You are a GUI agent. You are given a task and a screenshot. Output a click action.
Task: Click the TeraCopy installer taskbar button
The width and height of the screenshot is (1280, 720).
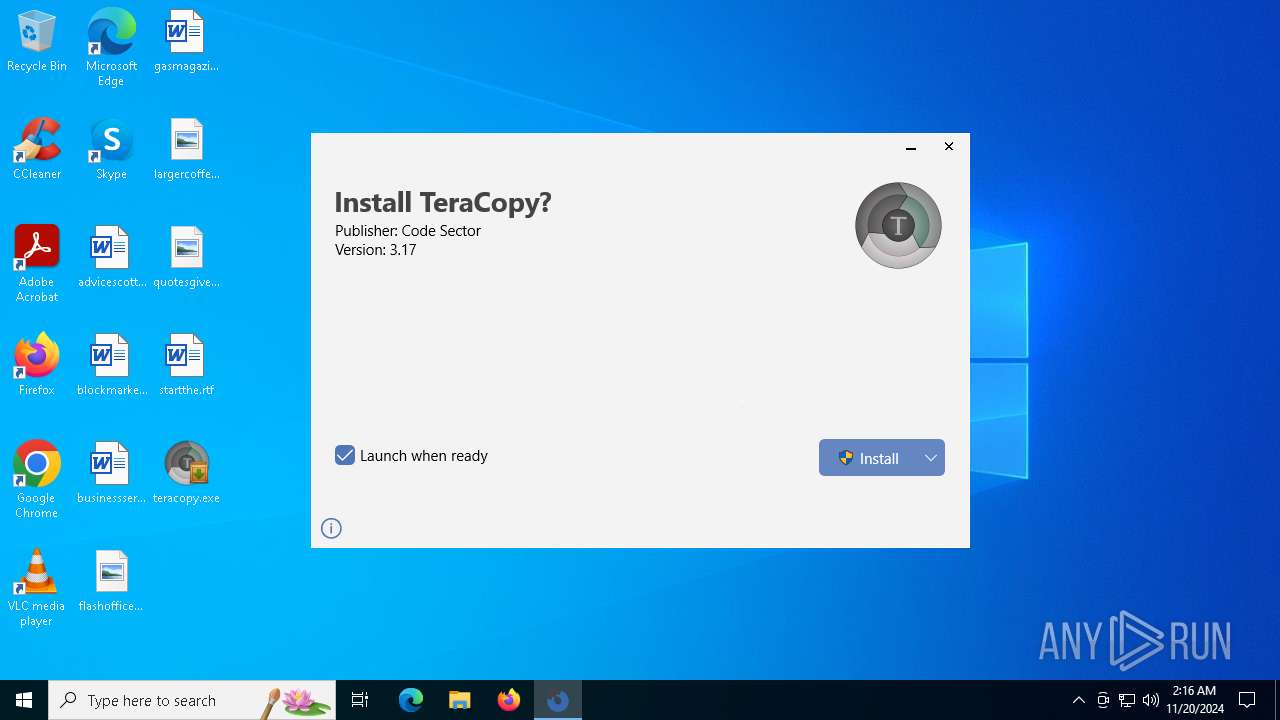558,700
